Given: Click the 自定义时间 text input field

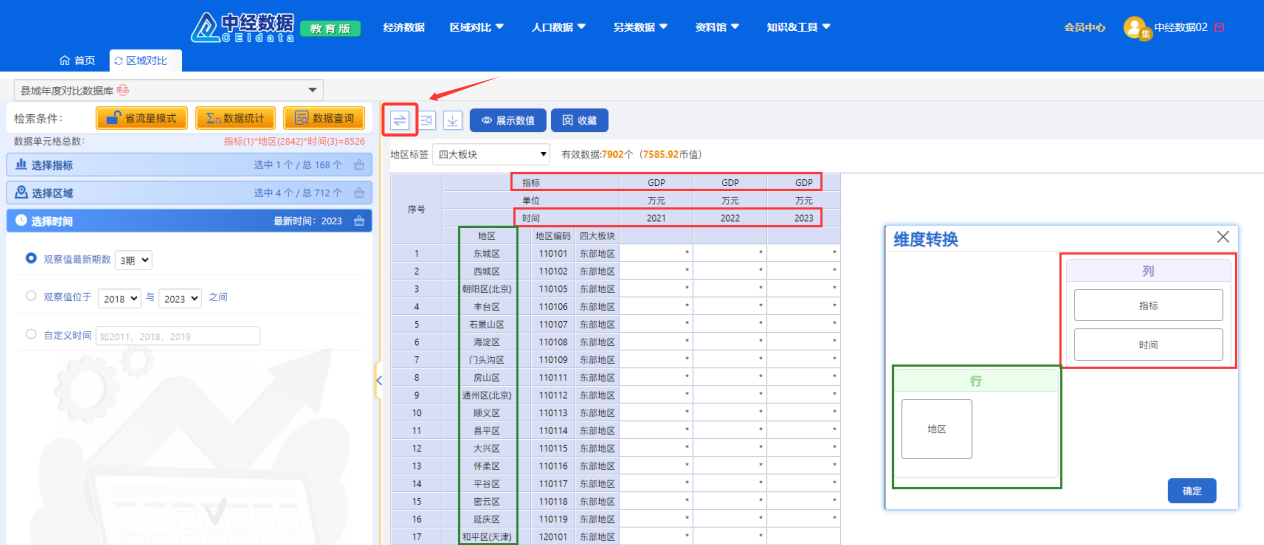Looking at the screenshot, I should pyautogui.click(x=177, y=336).
